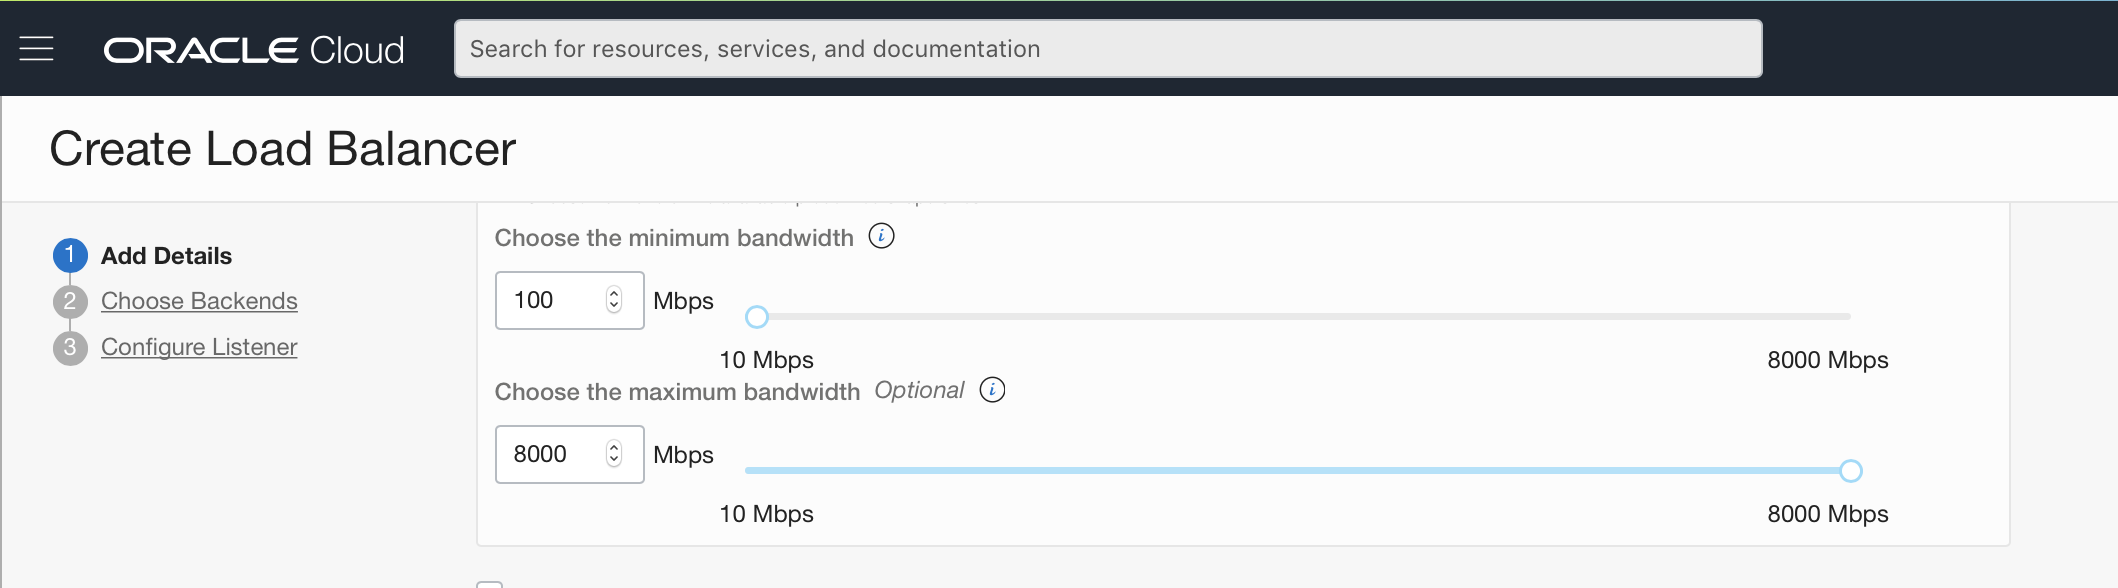Show info for maximum bandwidth
Screen dimensions: 2118x588
coord(992,390)
